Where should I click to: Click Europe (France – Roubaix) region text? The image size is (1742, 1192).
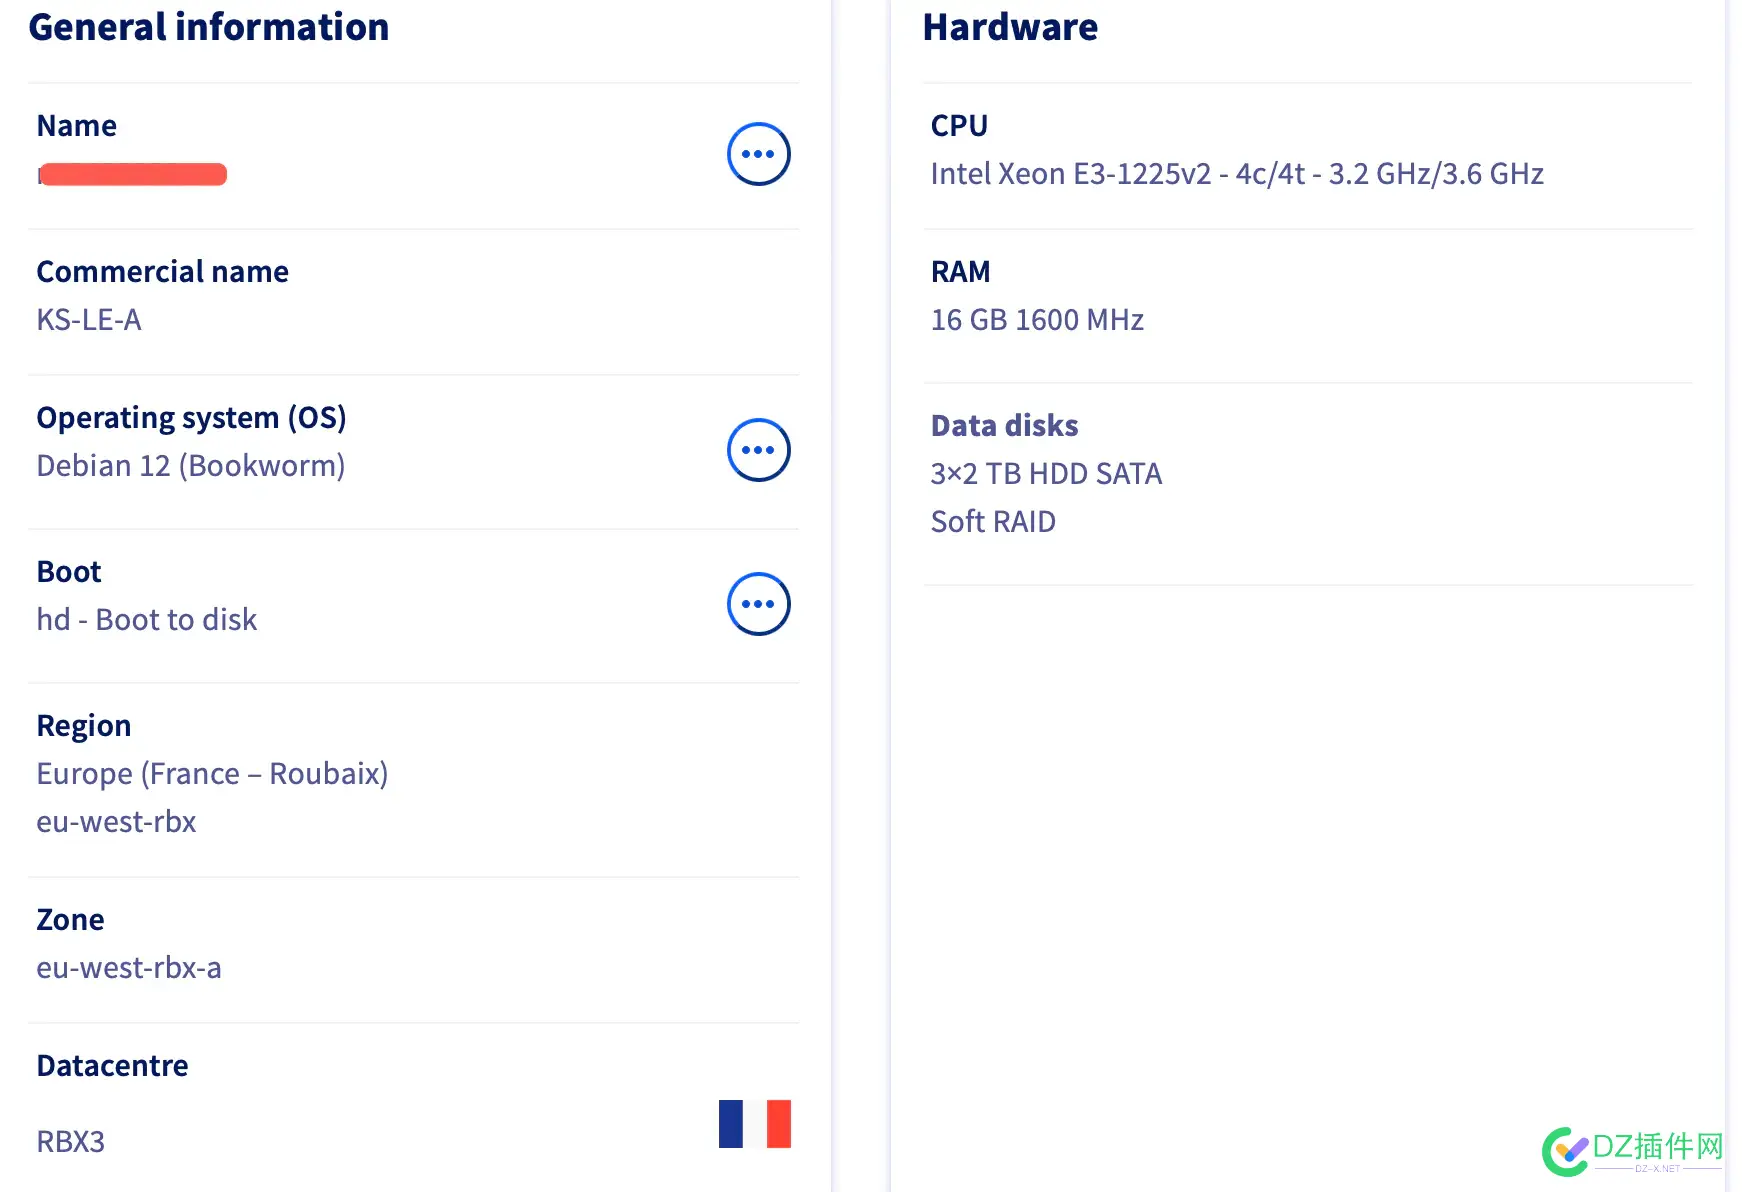pyautogui.click(x=212, y=774)
